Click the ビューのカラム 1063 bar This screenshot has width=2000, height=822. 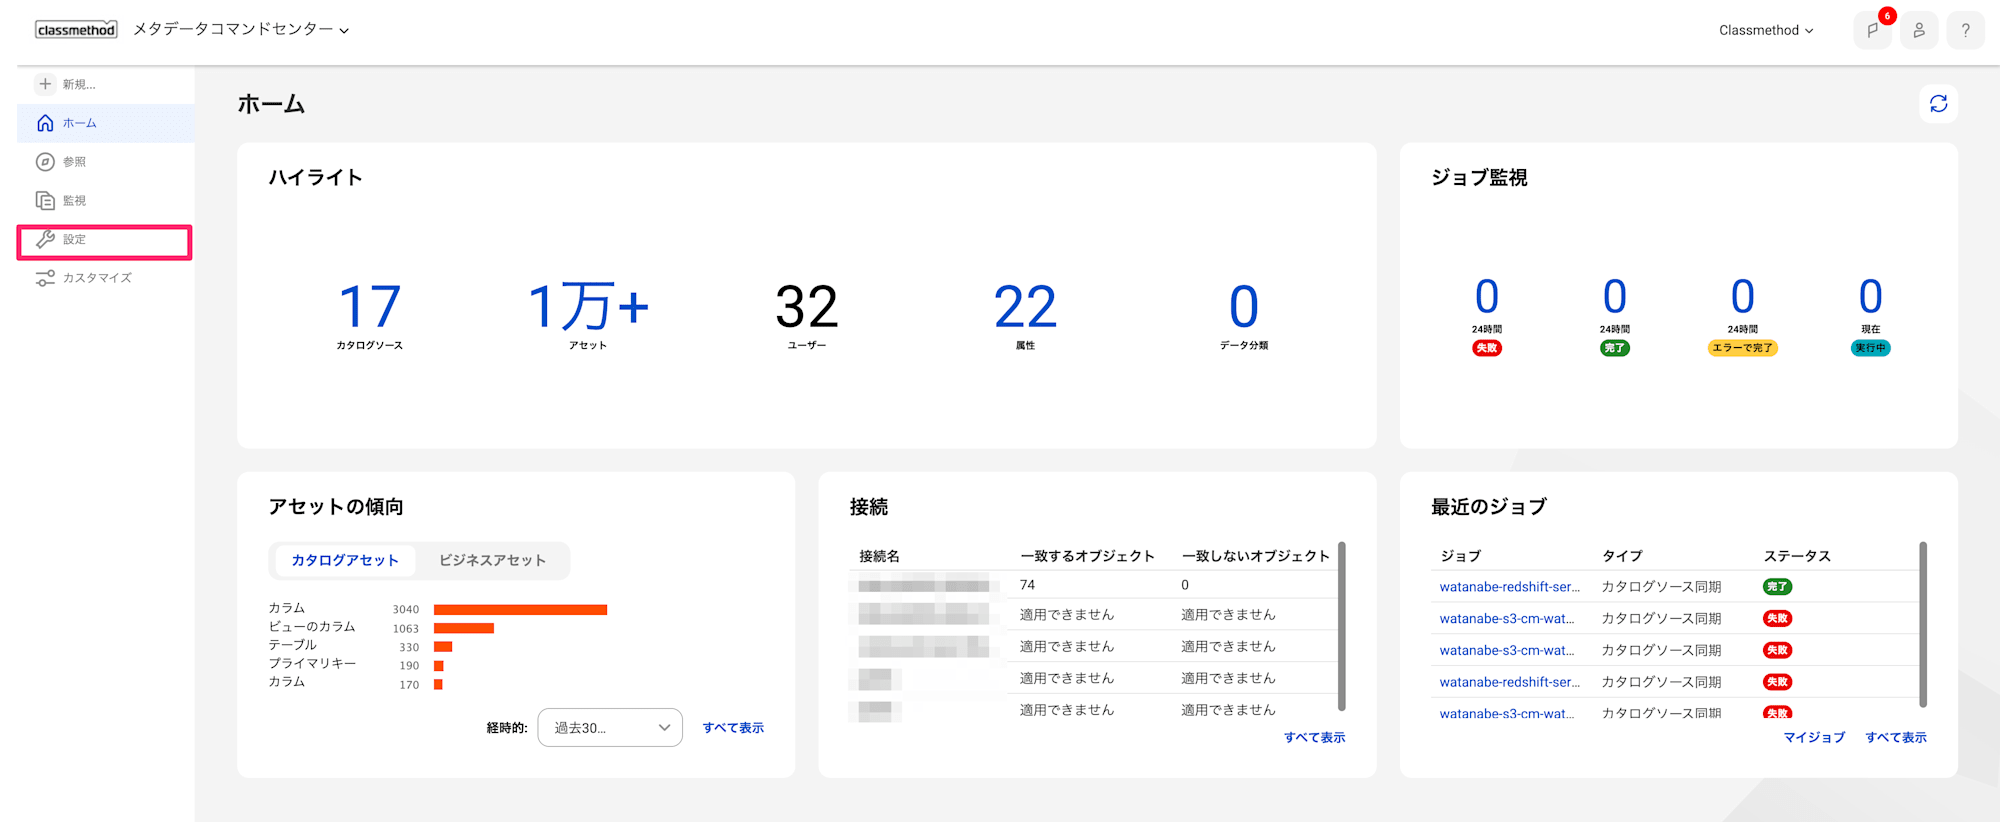[x=464, y=628]
